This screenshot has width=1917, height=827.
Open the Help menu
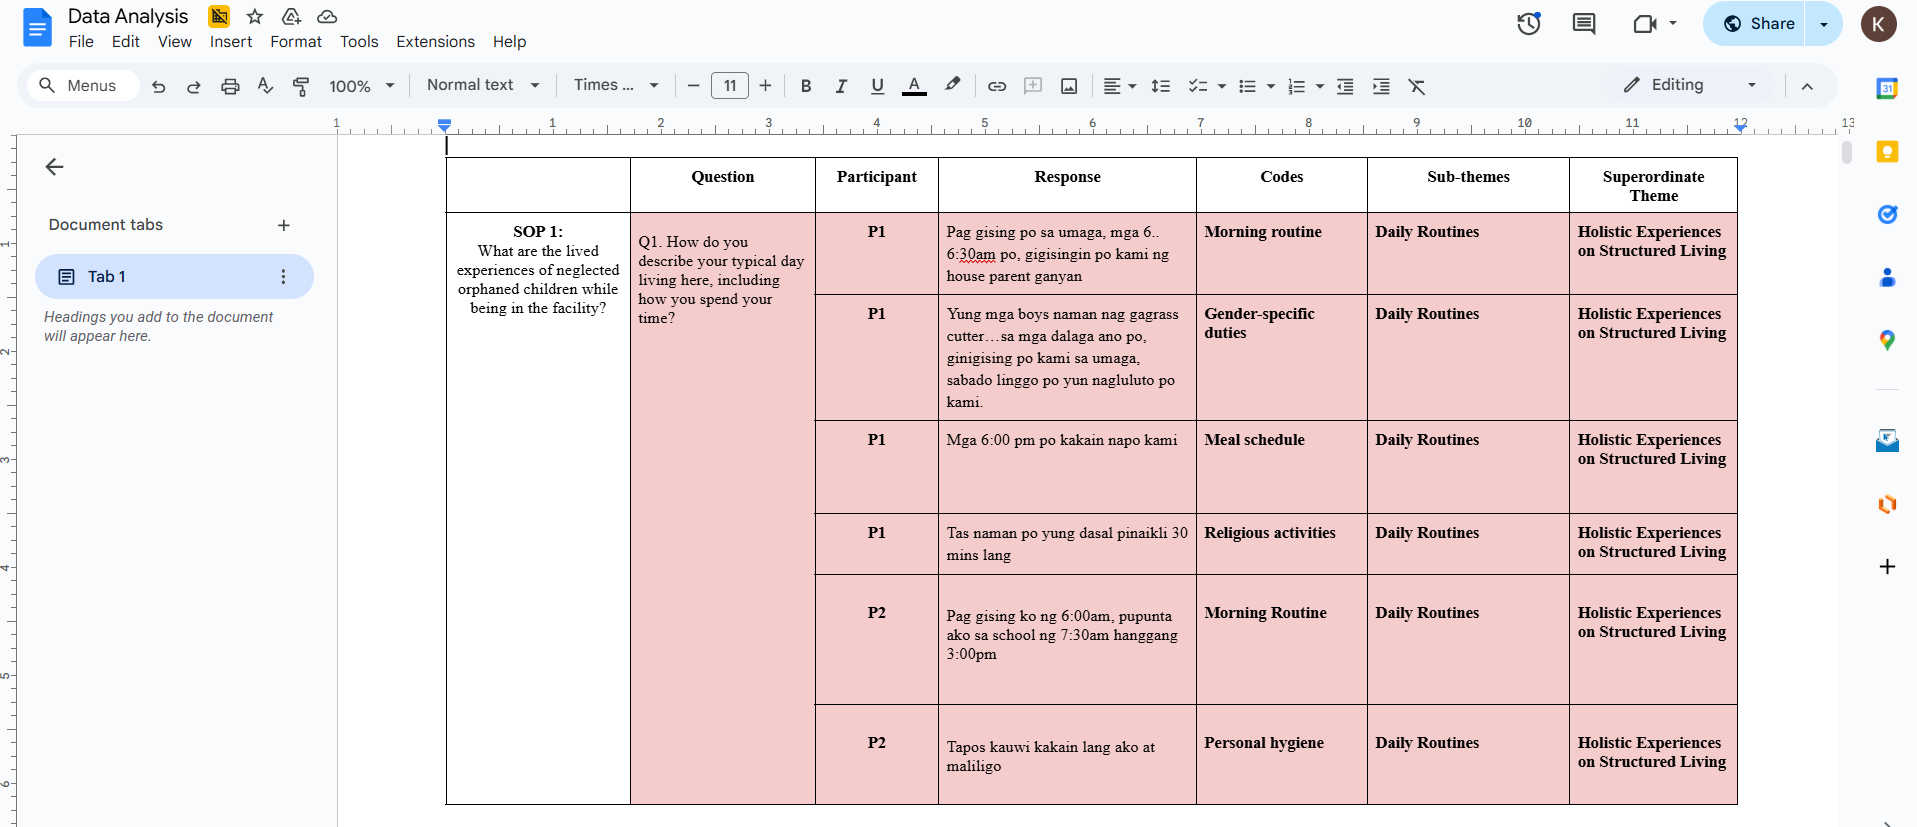[509, 42]
